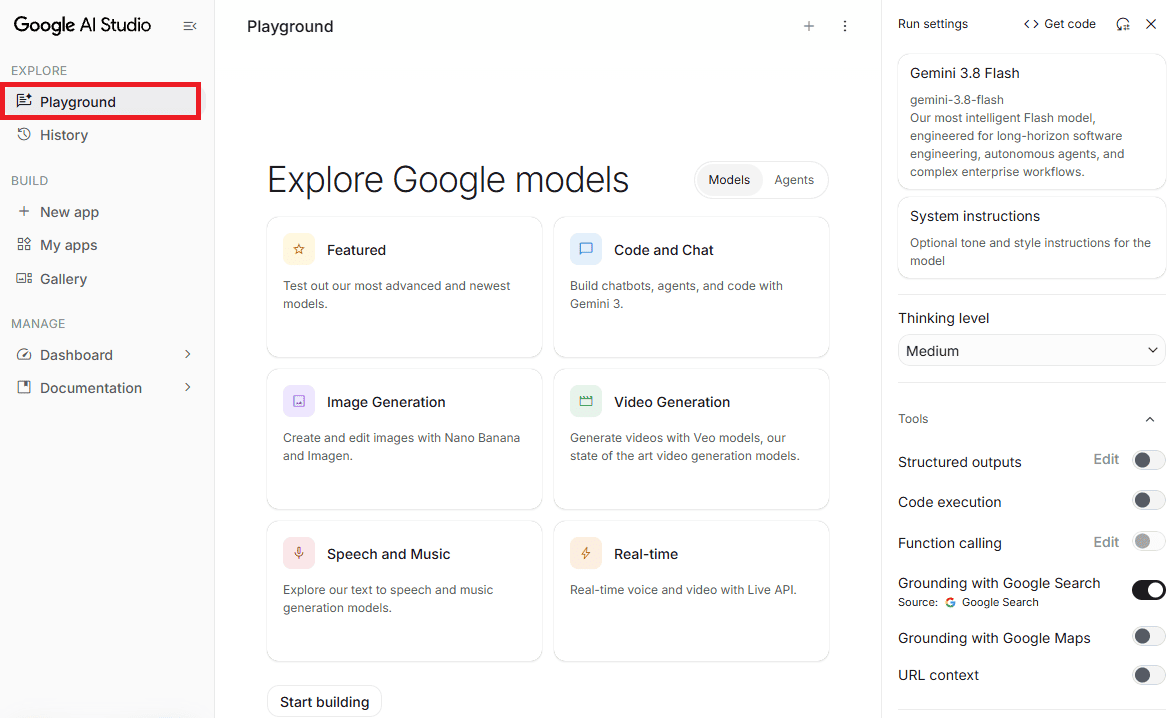Click the Image Generation picture icon

coord(298,401)
